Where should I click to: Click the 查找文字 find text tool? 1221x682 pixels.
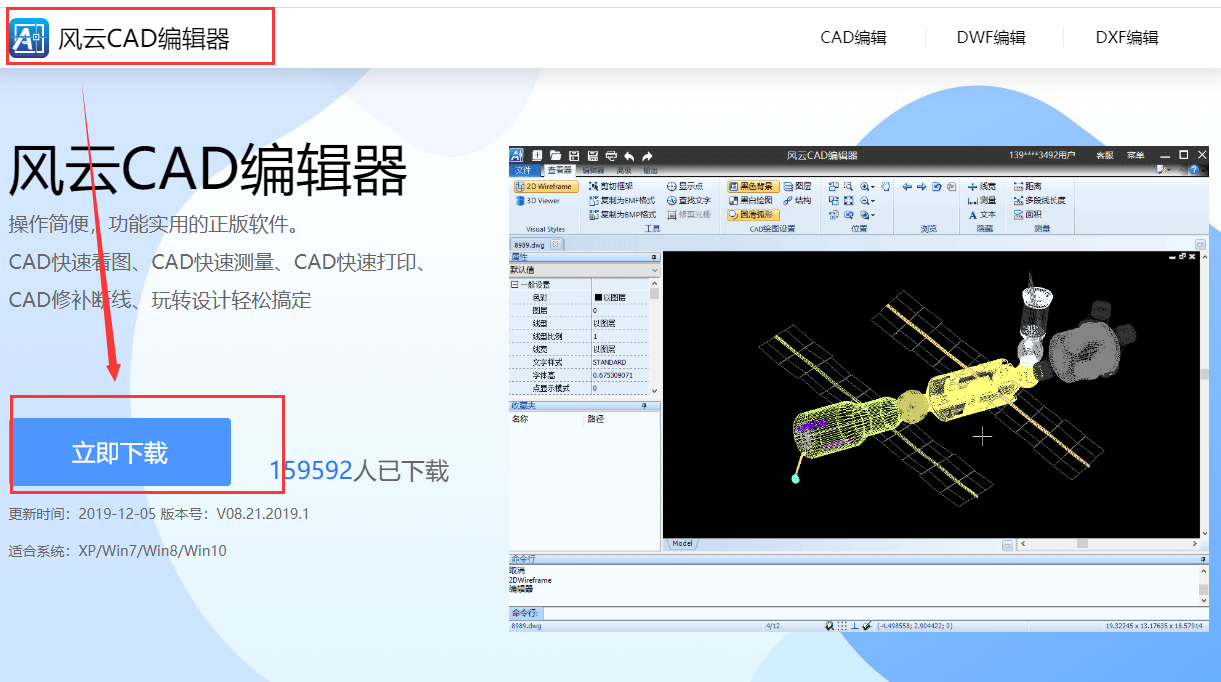(x=688, y=200)
